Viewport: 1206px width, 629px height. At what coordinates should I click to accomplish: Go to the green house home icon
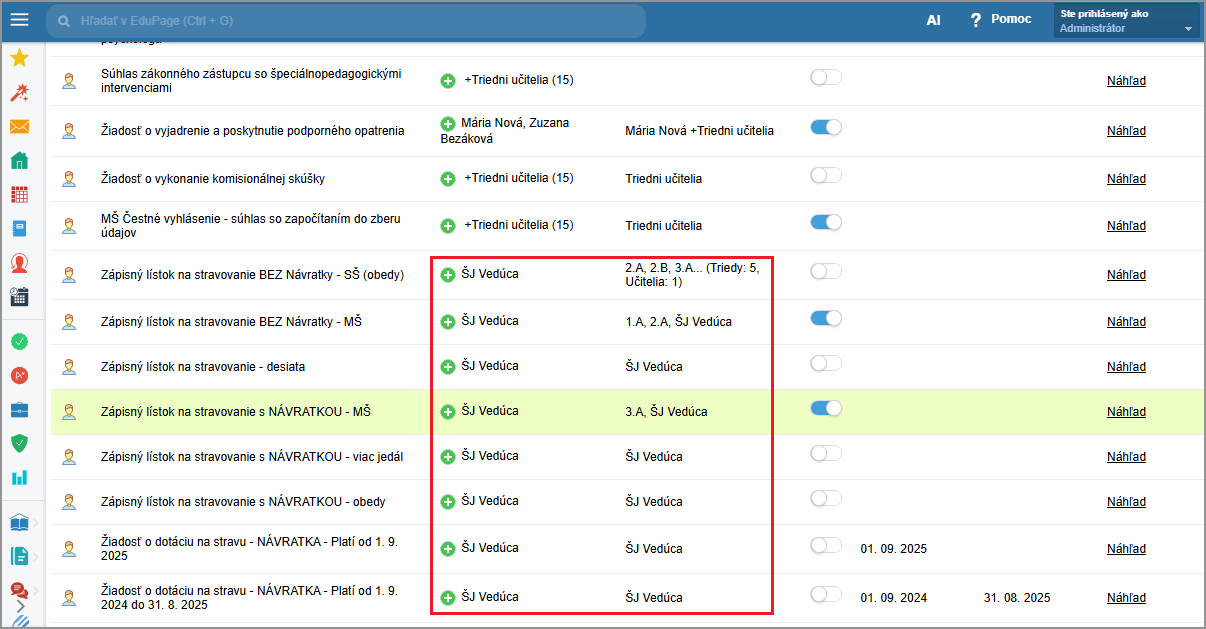pyautogui.click(x=19, y=161)
